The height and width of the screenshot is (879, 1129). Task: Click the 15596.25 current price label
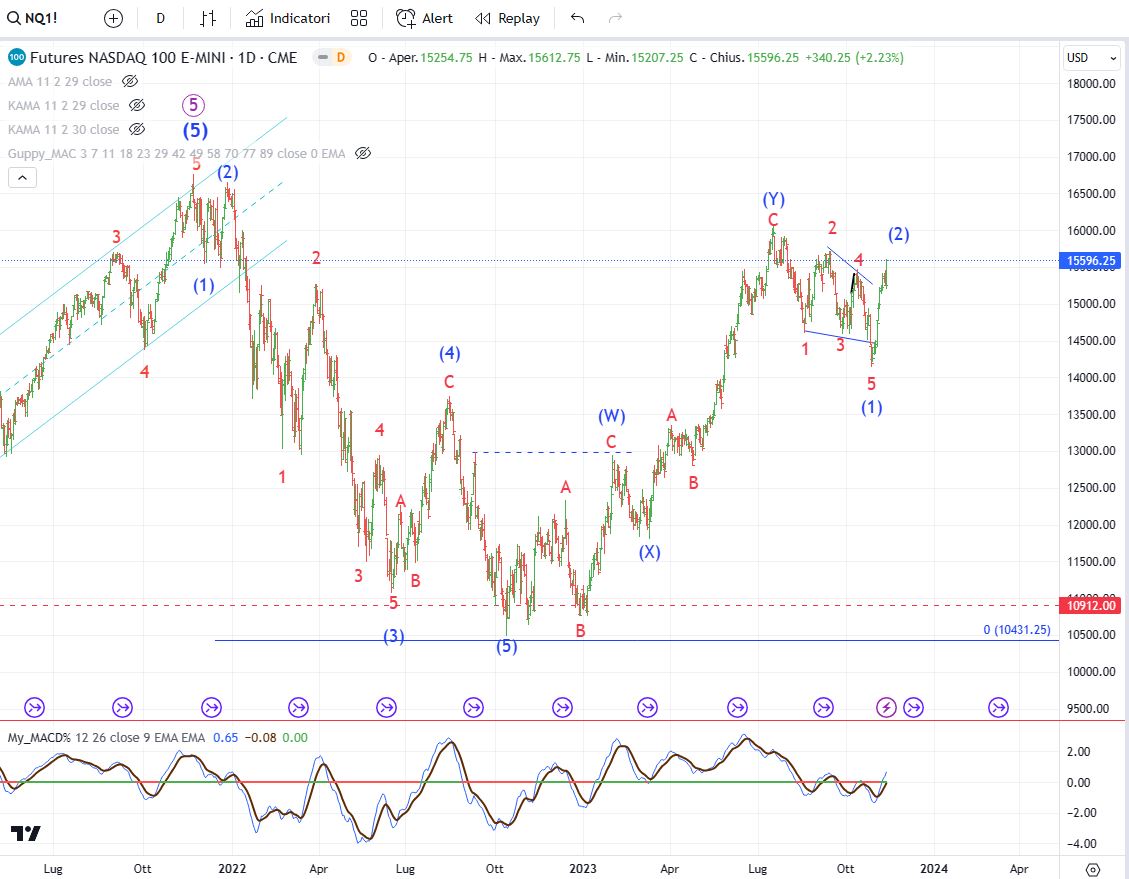point(1091,261)
